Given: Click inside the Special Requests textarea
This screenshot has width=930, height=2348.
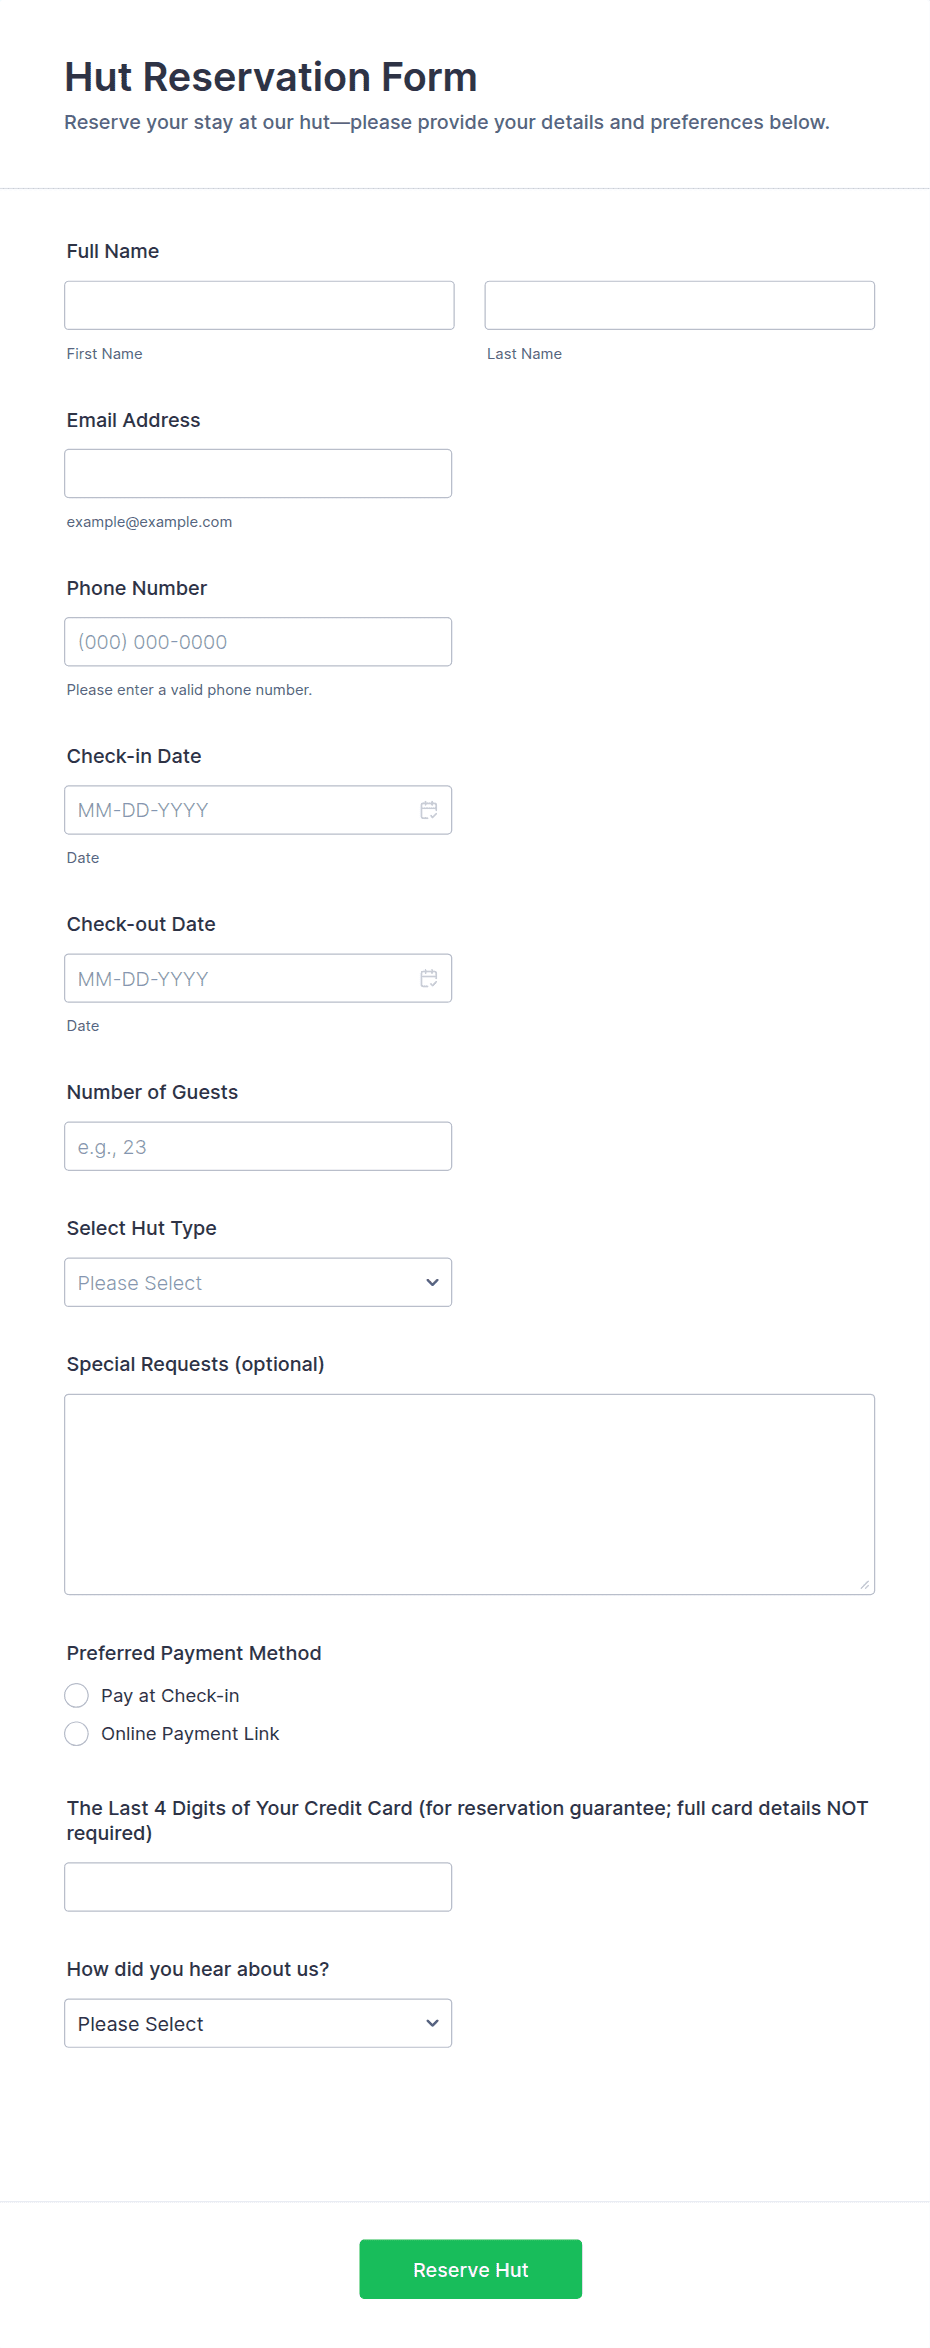Looking at the screenshot, I should [470, 1494].
